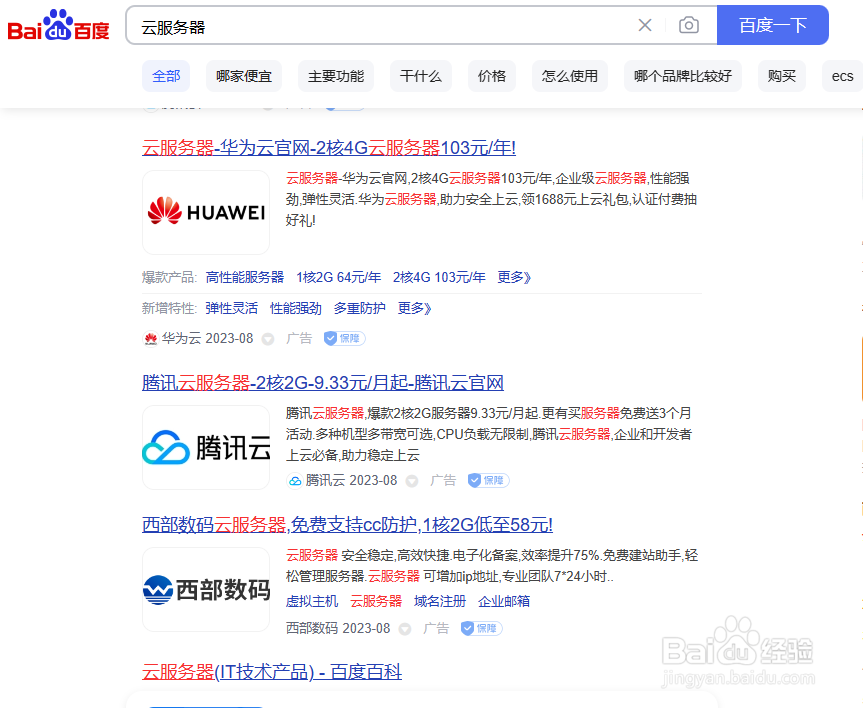Open the 性能强劲 feature link
Screen dimensions: 863x708
tap(296, 308)
